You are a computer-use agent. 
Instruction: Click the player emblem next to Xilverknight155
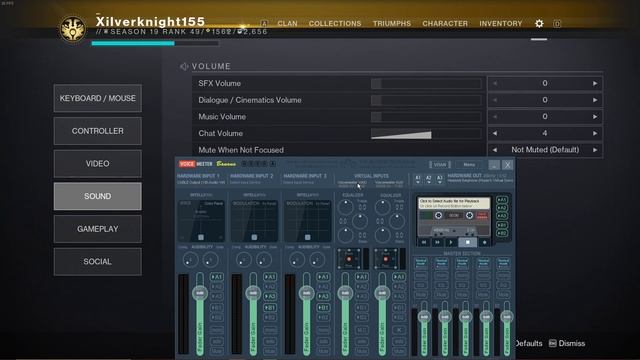(x=73, y=29)
